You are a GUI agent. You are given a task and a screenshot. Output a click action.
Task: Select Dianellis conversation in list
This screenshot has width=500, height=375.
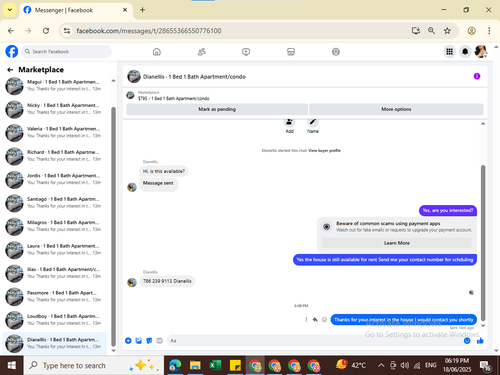55,343
